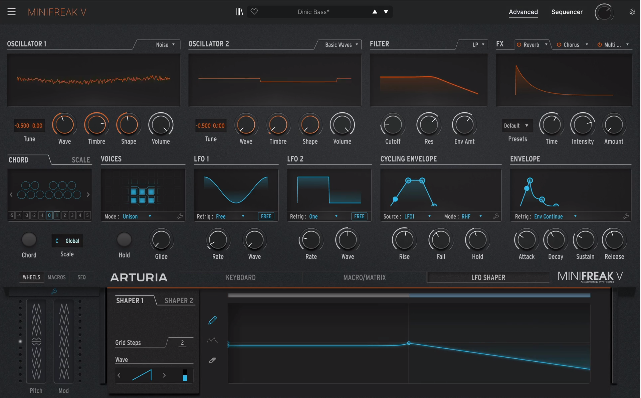
Task: Click the Oscillator 2 Shape knob
Action: [310, 125]
